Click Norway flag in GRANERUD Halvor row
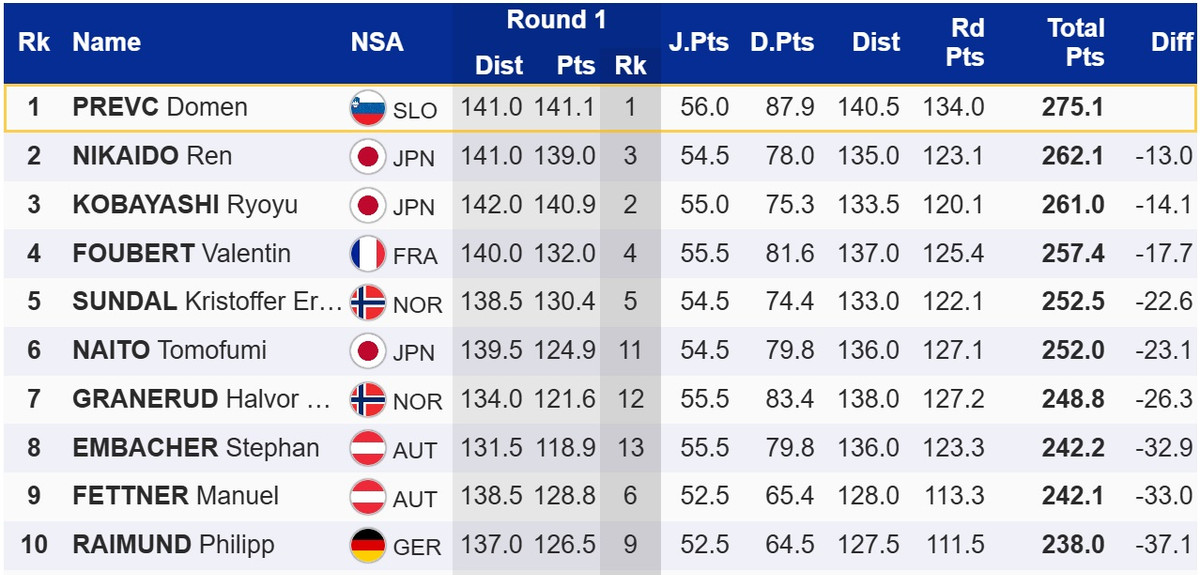Viewport: 1200px width, 575px height. click(368, 400)
